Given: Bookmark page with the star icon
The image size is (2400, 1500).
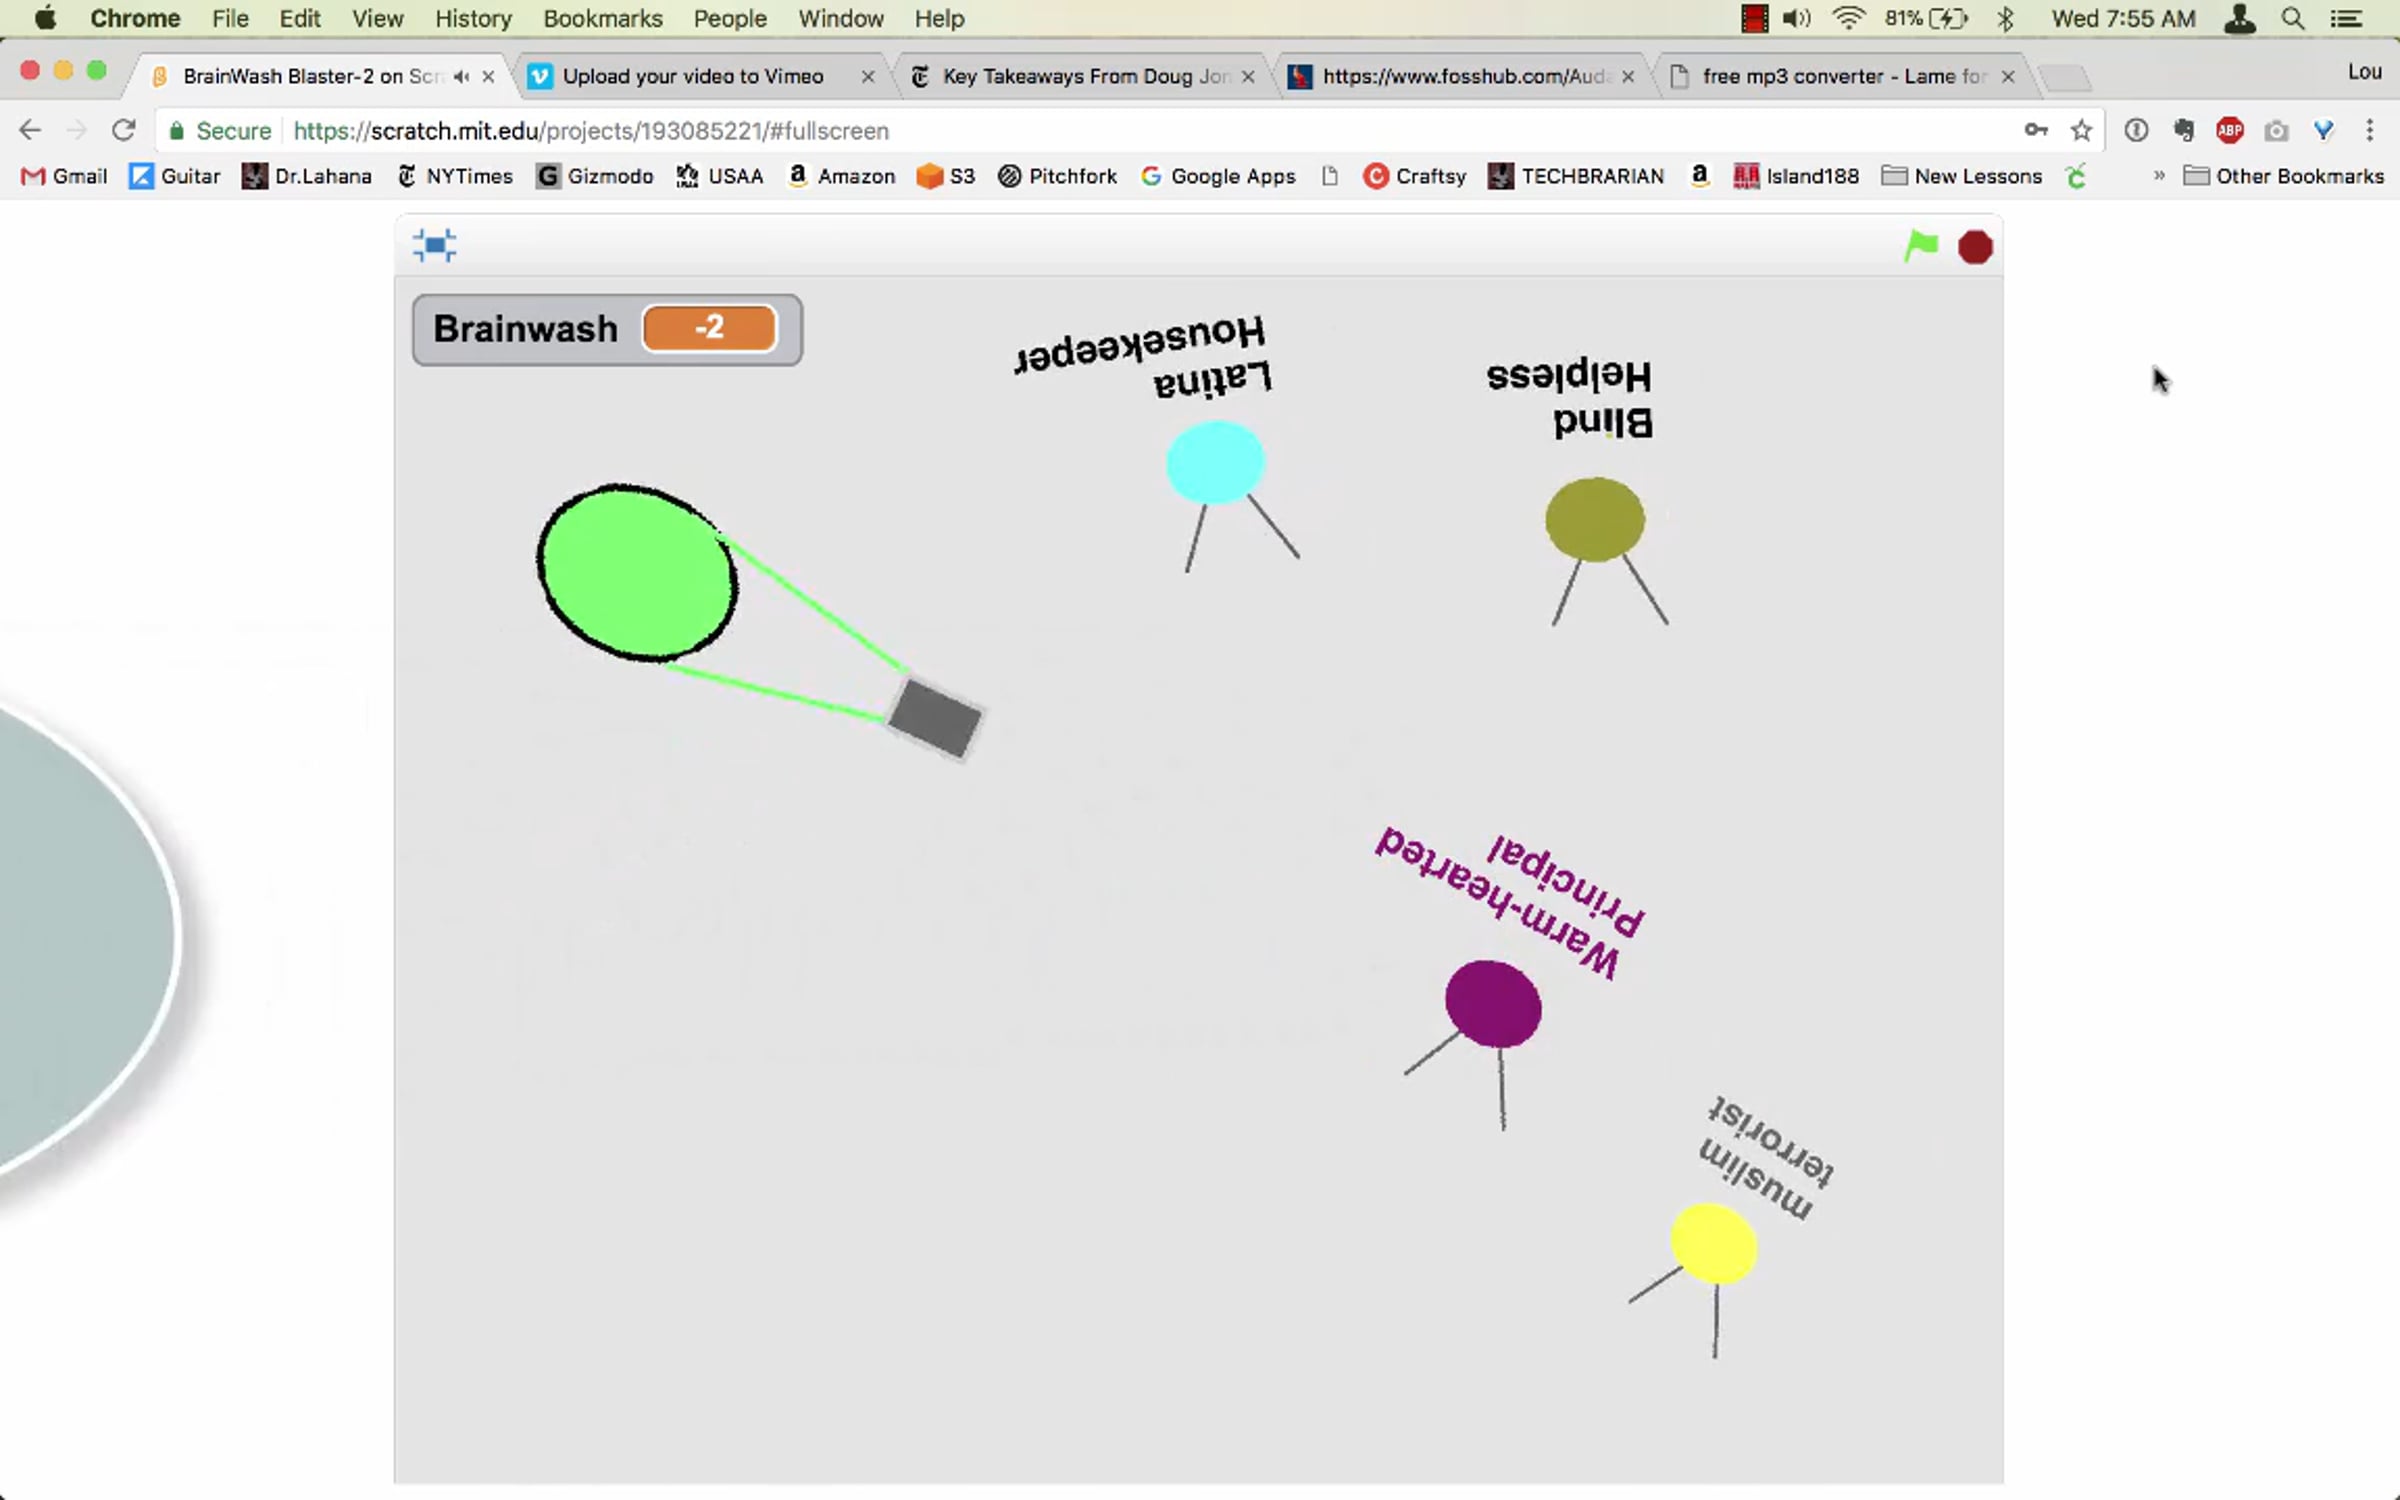Looking at the screenshot, I should point(2081,131).
